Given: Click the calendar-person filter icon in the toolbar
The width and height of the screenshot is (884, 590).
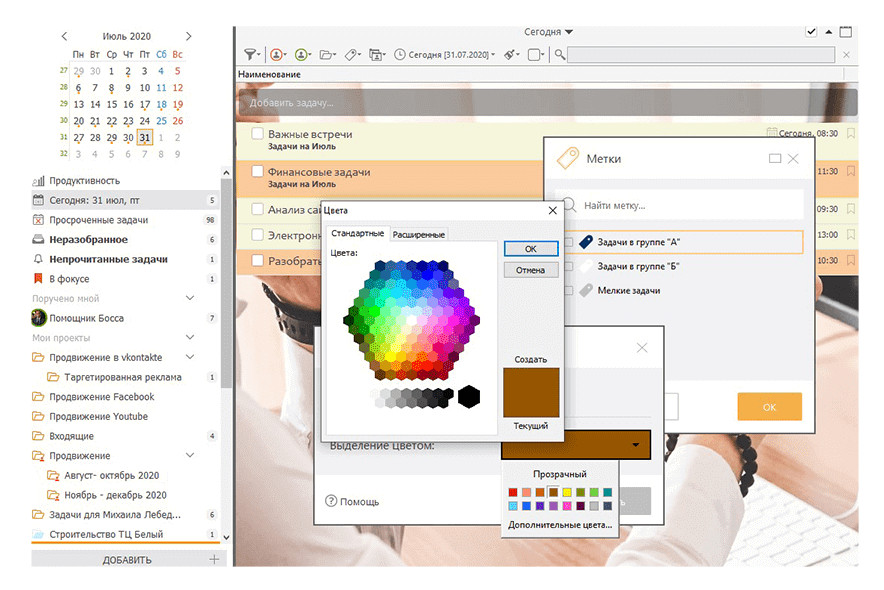Looking at the screenshot, I should (377, 55).
